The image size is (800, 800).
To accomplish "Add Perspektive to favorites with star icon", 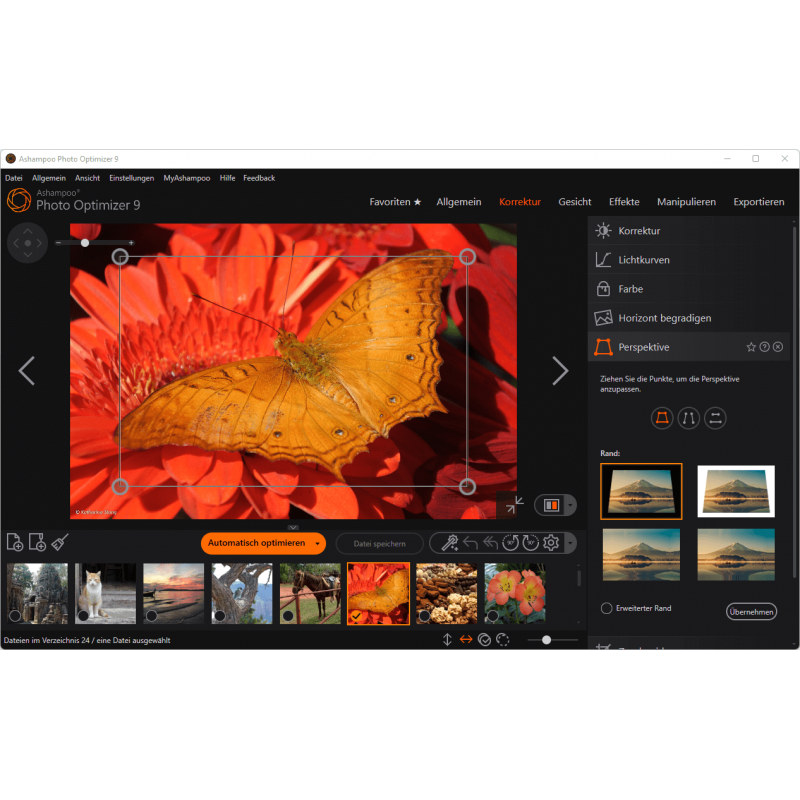I will tap(751, 347).
